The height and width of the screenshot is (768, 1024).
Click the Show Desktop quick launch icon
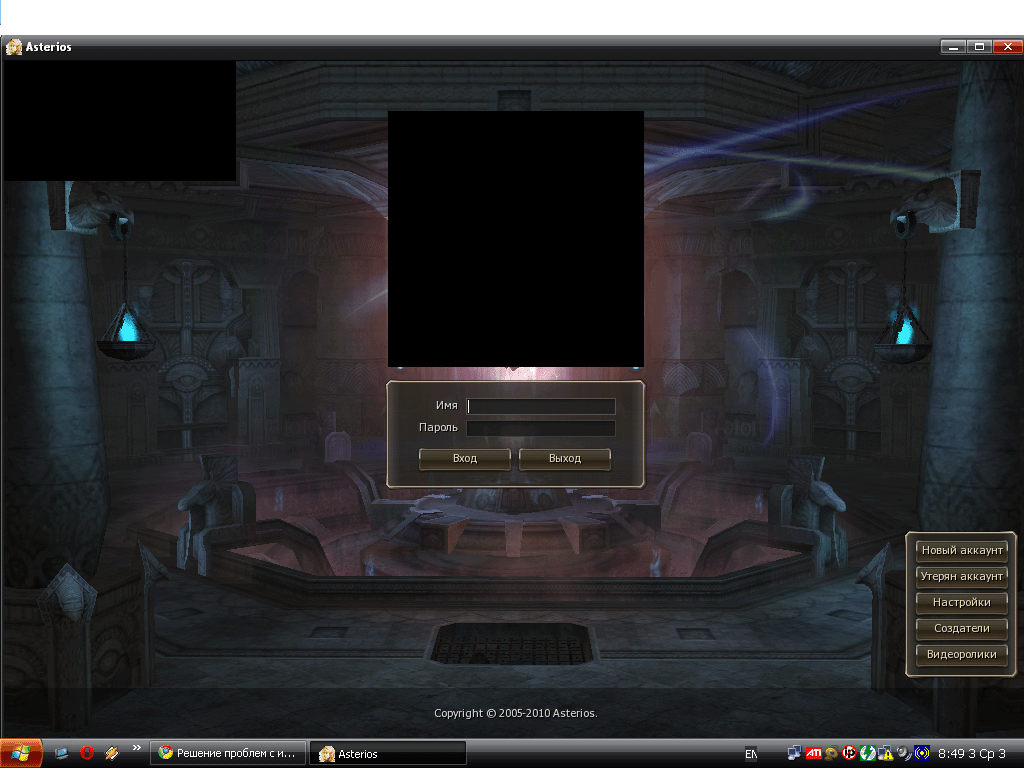[62, 753]
